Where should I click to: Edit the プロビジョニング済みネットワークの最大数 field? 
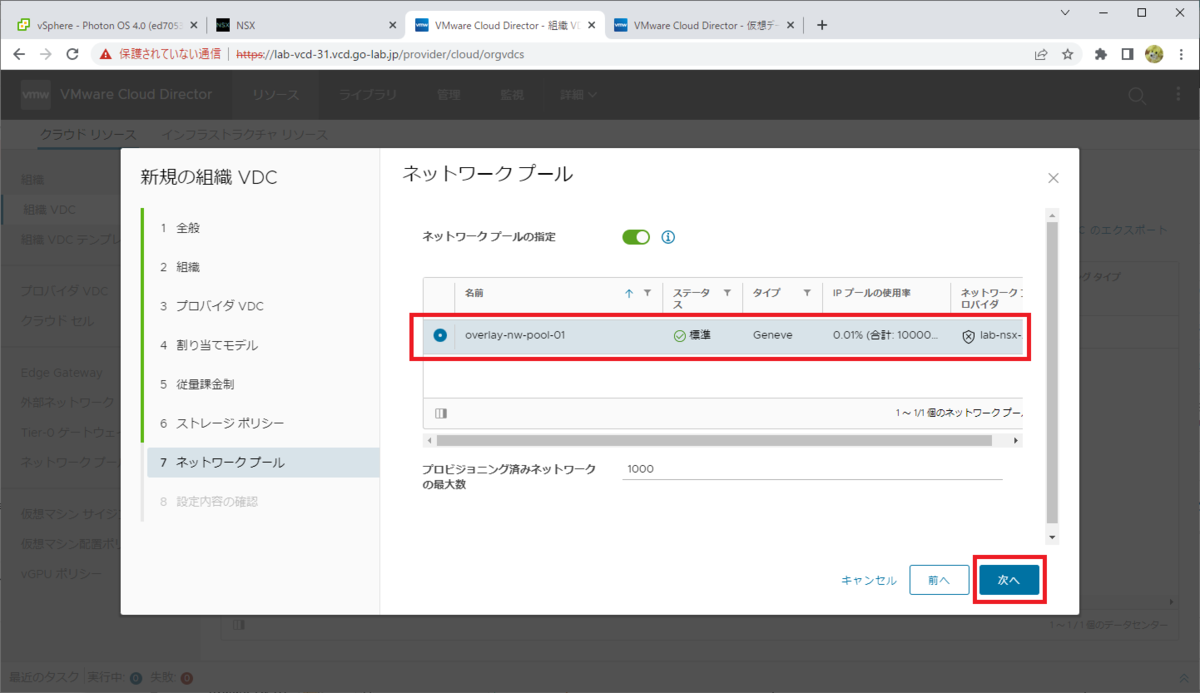tap(812, 468)
